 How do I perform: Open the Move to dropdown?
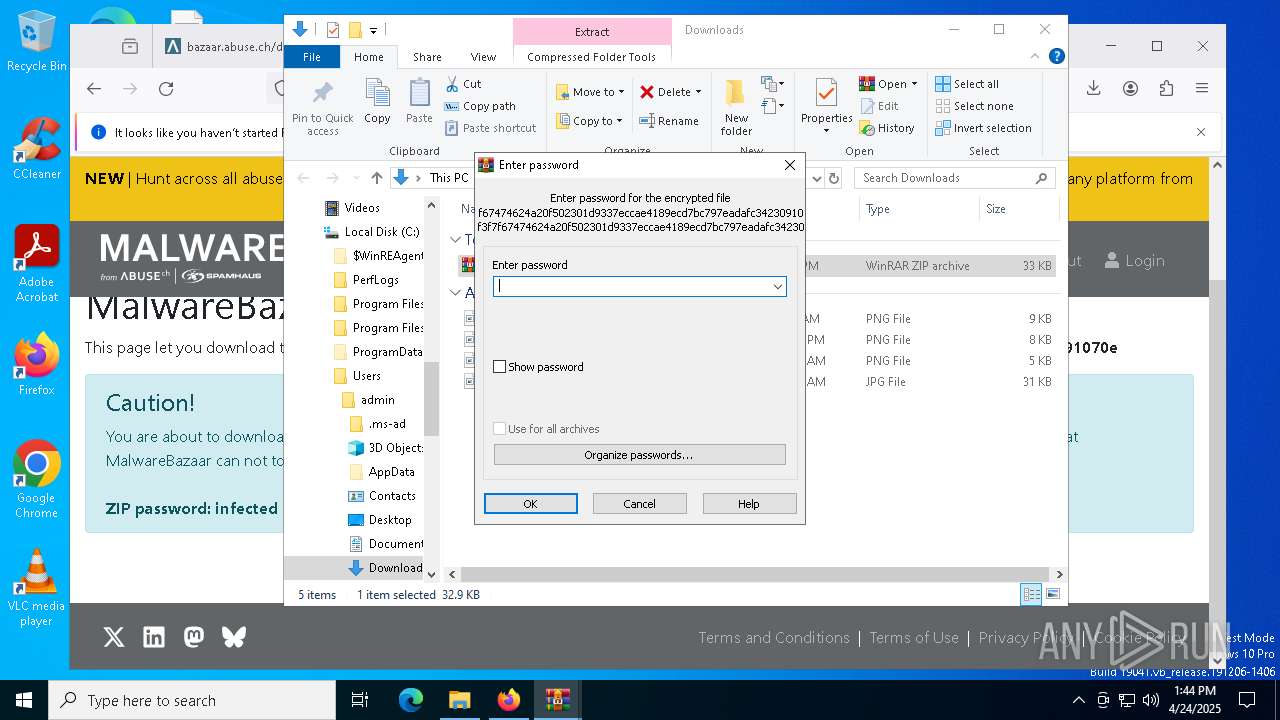point(590,92)
